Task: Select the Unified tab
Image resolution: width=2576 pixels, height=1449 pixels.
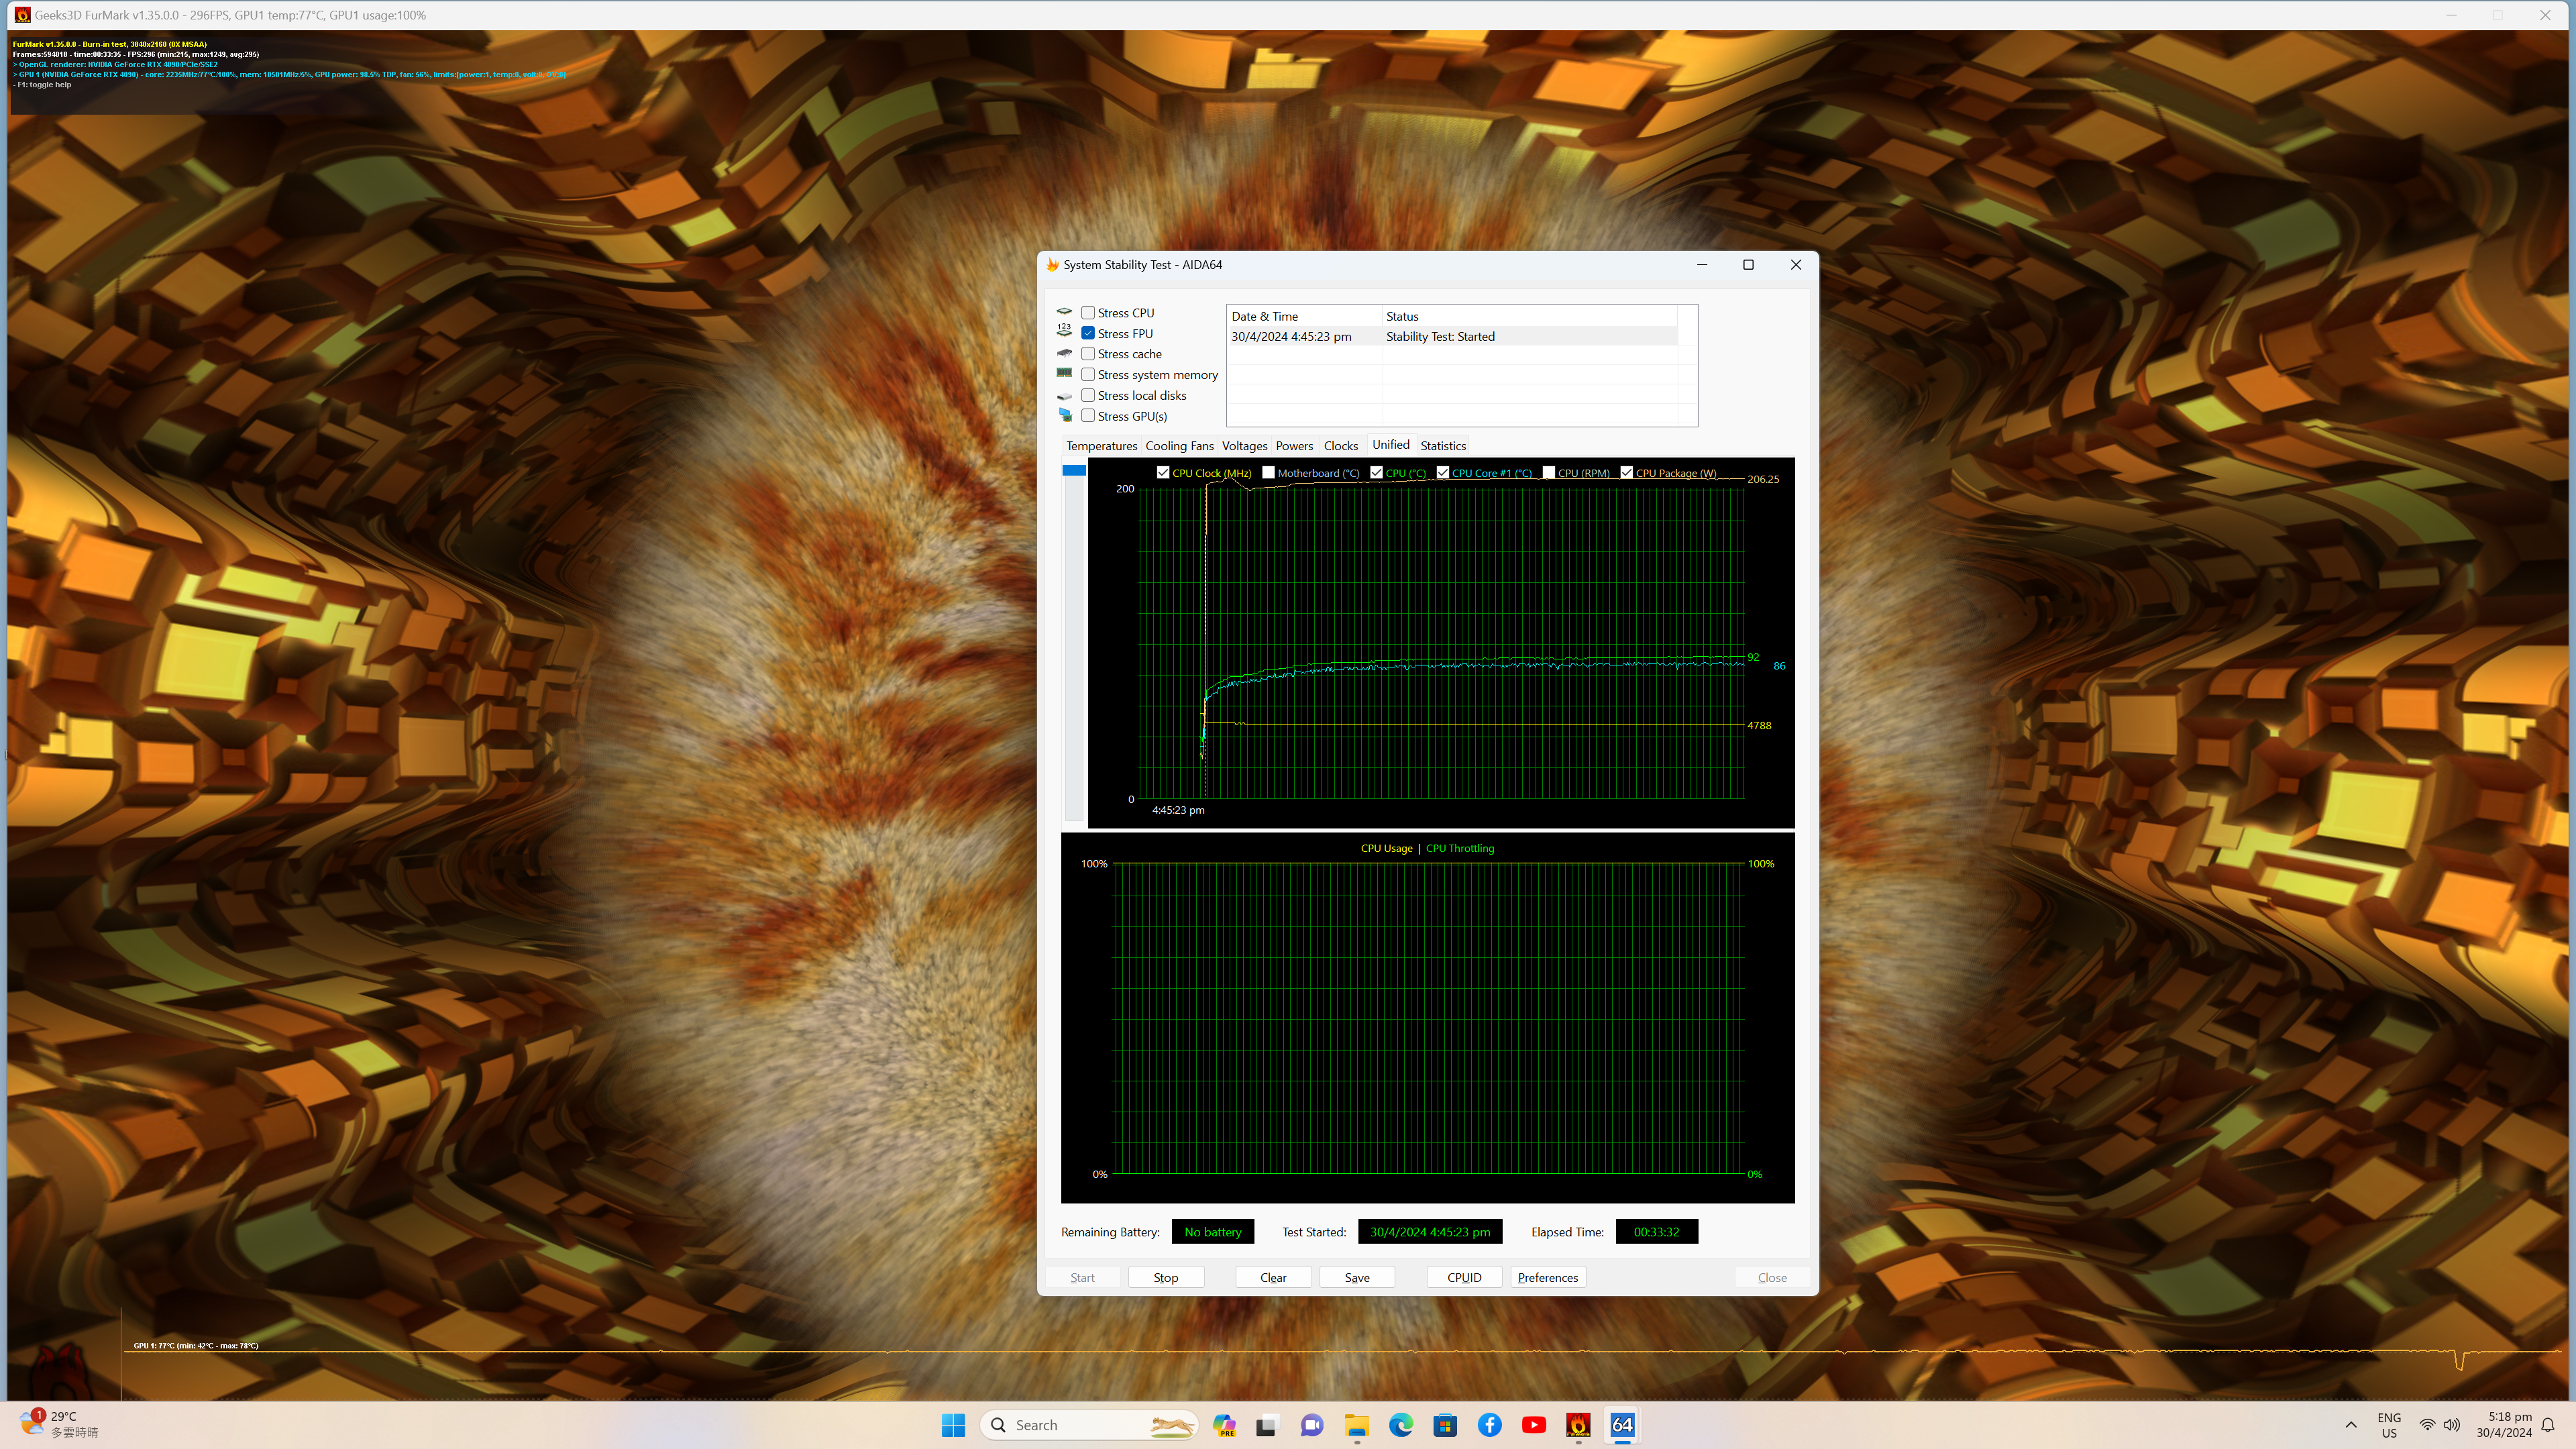Action: pos(1390,445)
